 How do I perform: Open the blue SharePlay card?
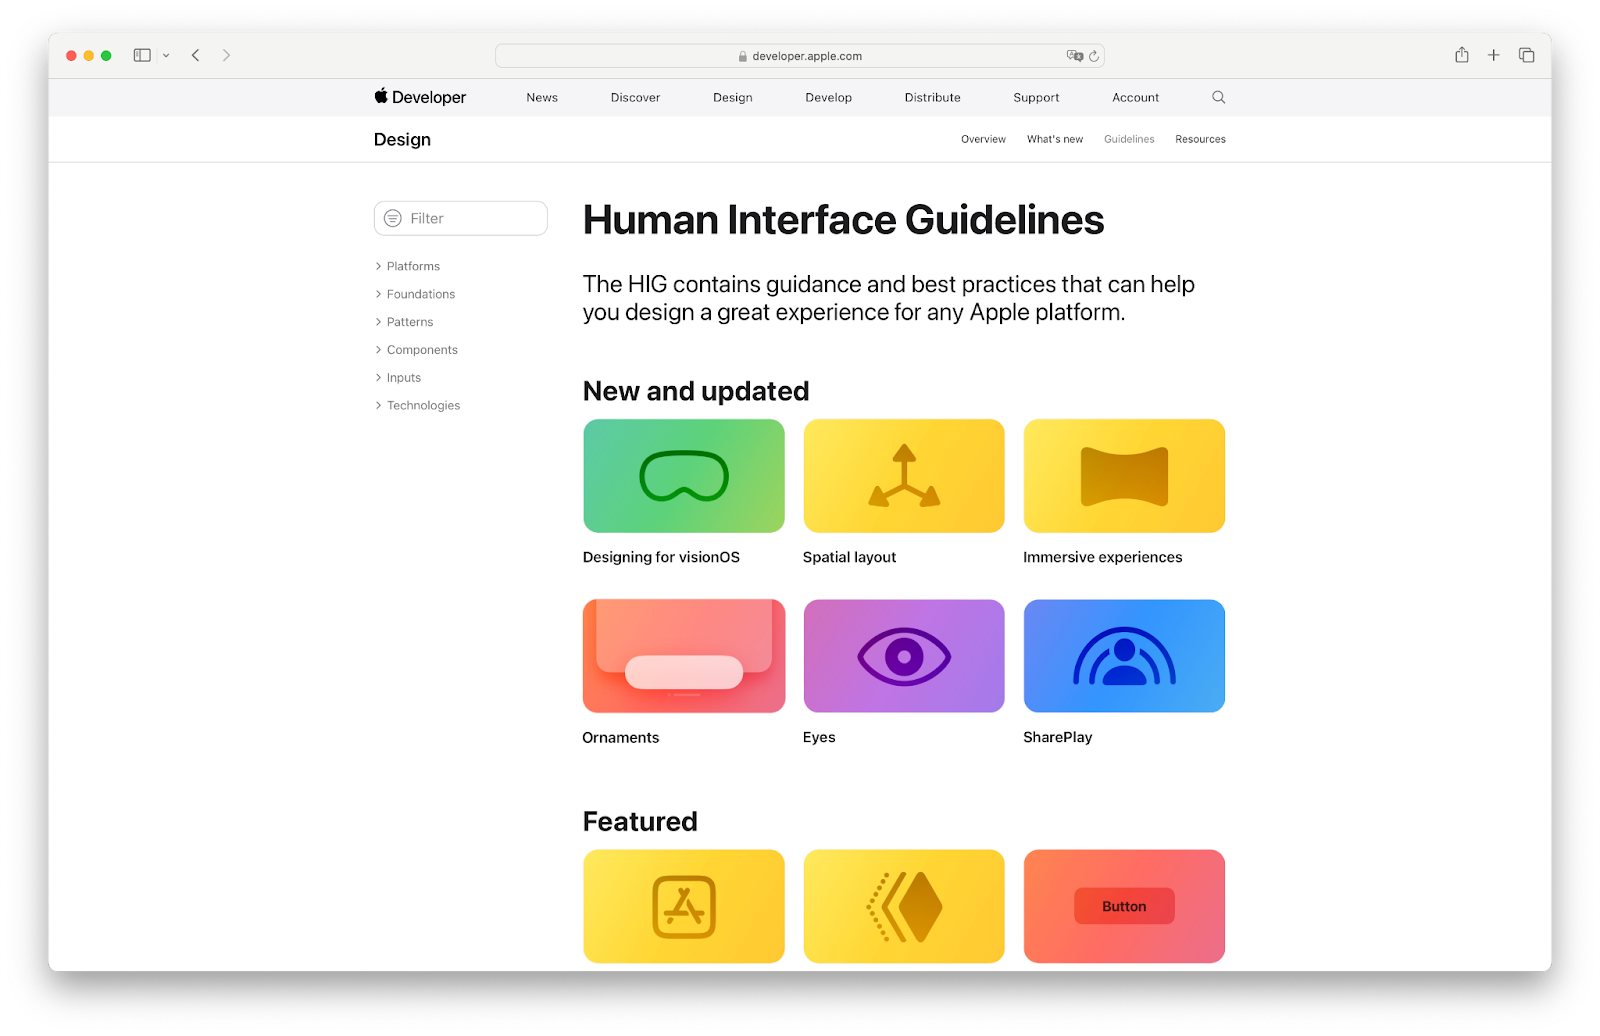point(1124,656)
